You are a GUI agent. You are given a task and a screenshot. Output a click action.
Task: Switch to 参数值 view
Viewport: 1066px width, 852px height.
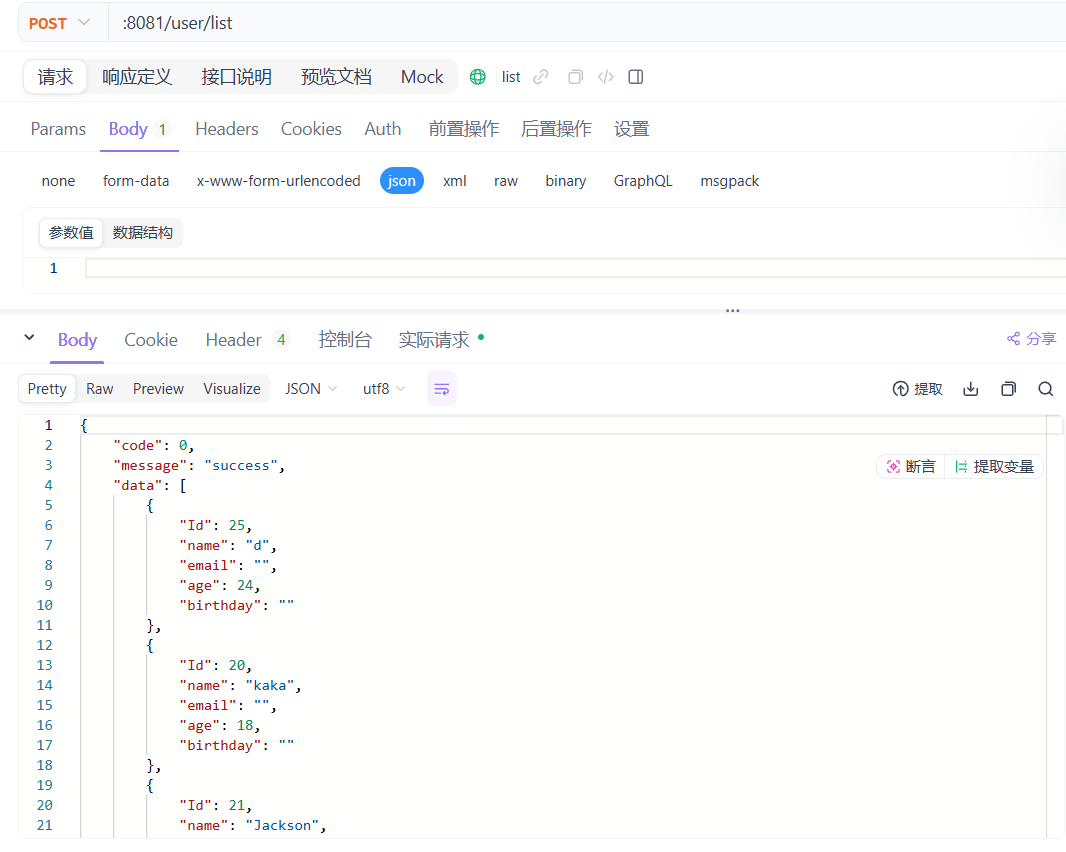(71, 233)
